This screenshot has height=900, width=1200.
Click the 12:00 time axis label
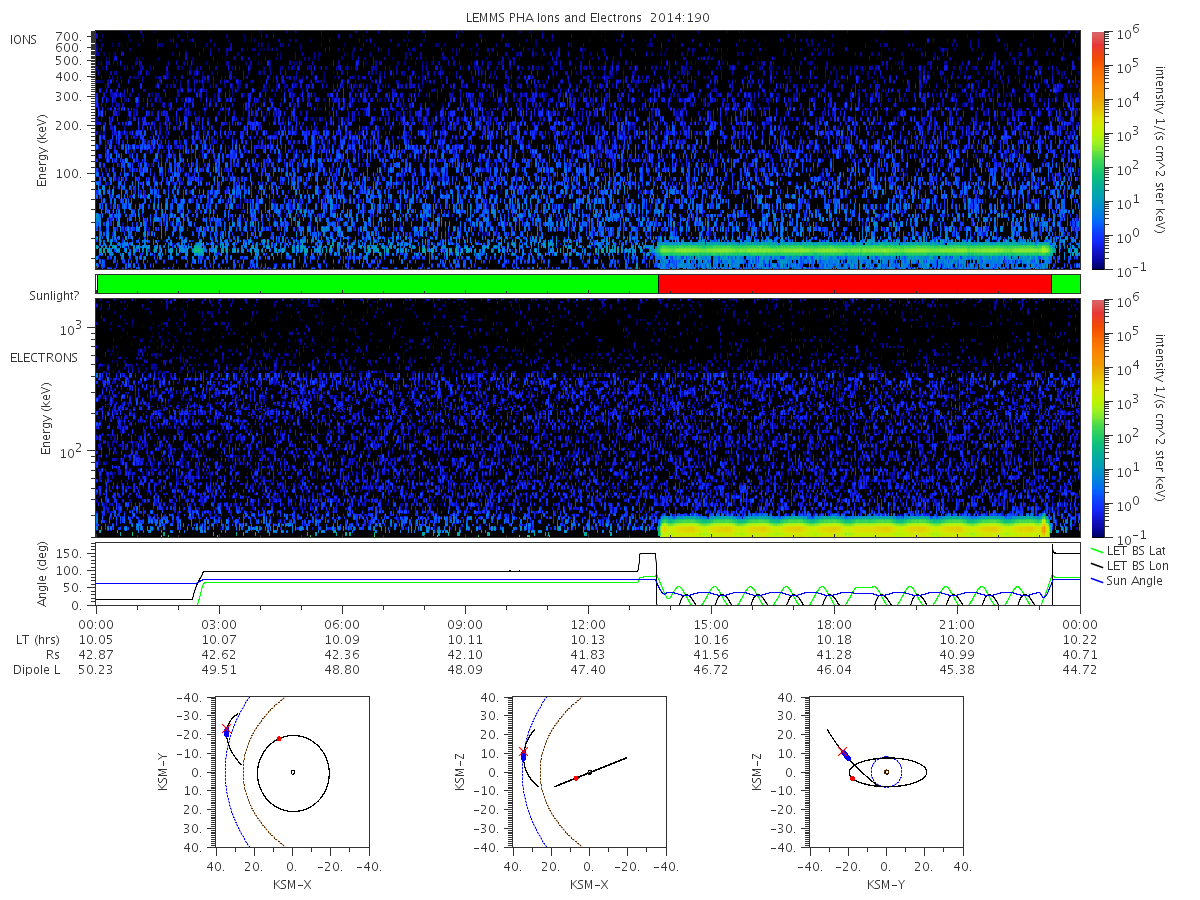pos(588,625)
